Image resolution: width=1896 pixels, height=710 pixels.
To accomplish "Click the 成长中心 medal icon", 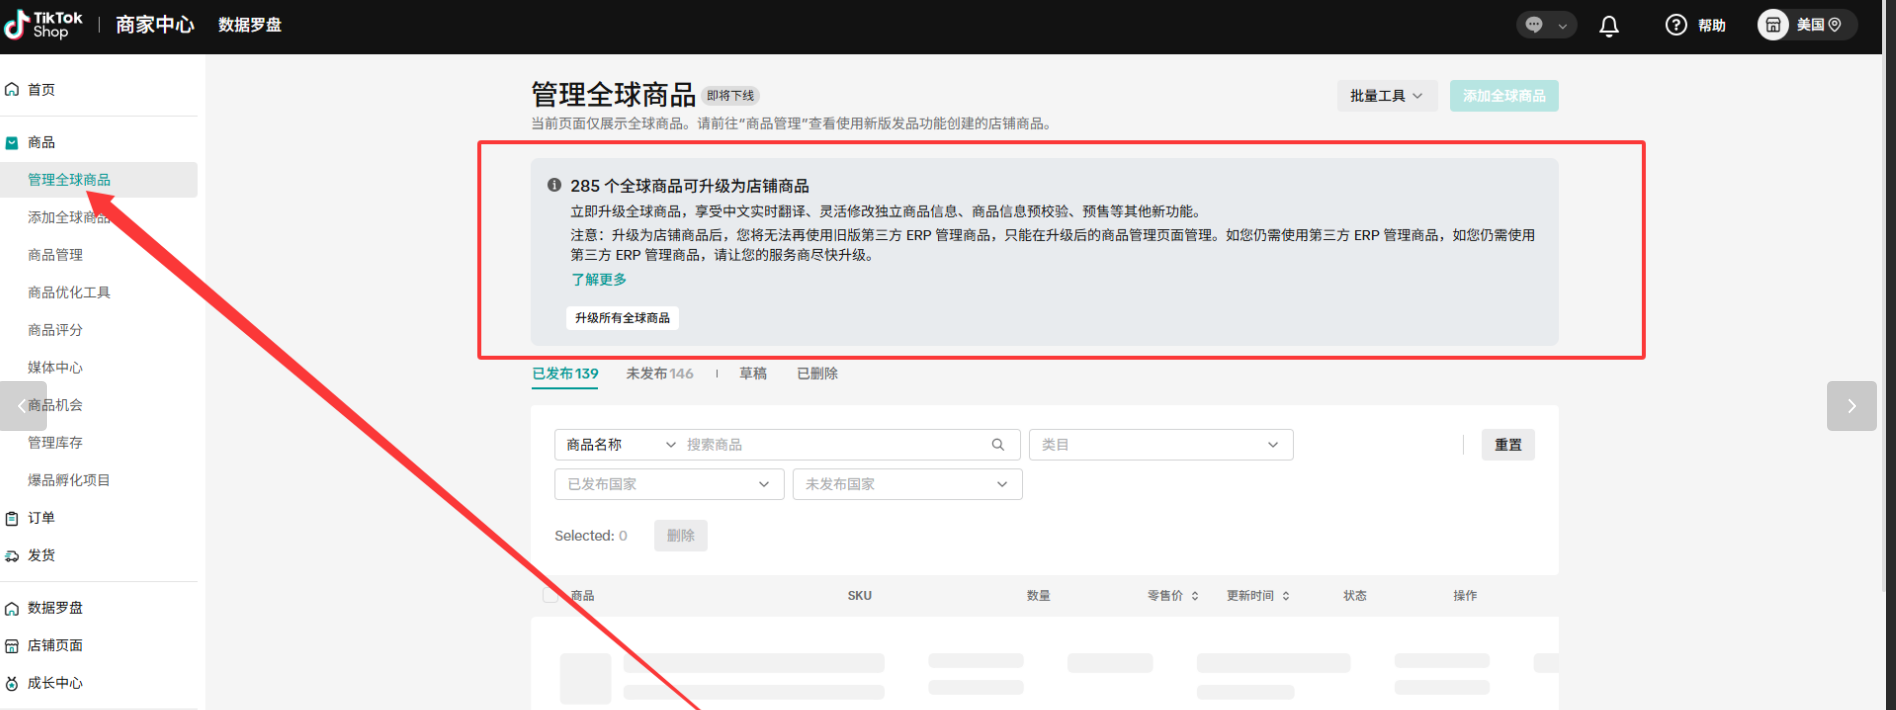I will click(12, 684).
